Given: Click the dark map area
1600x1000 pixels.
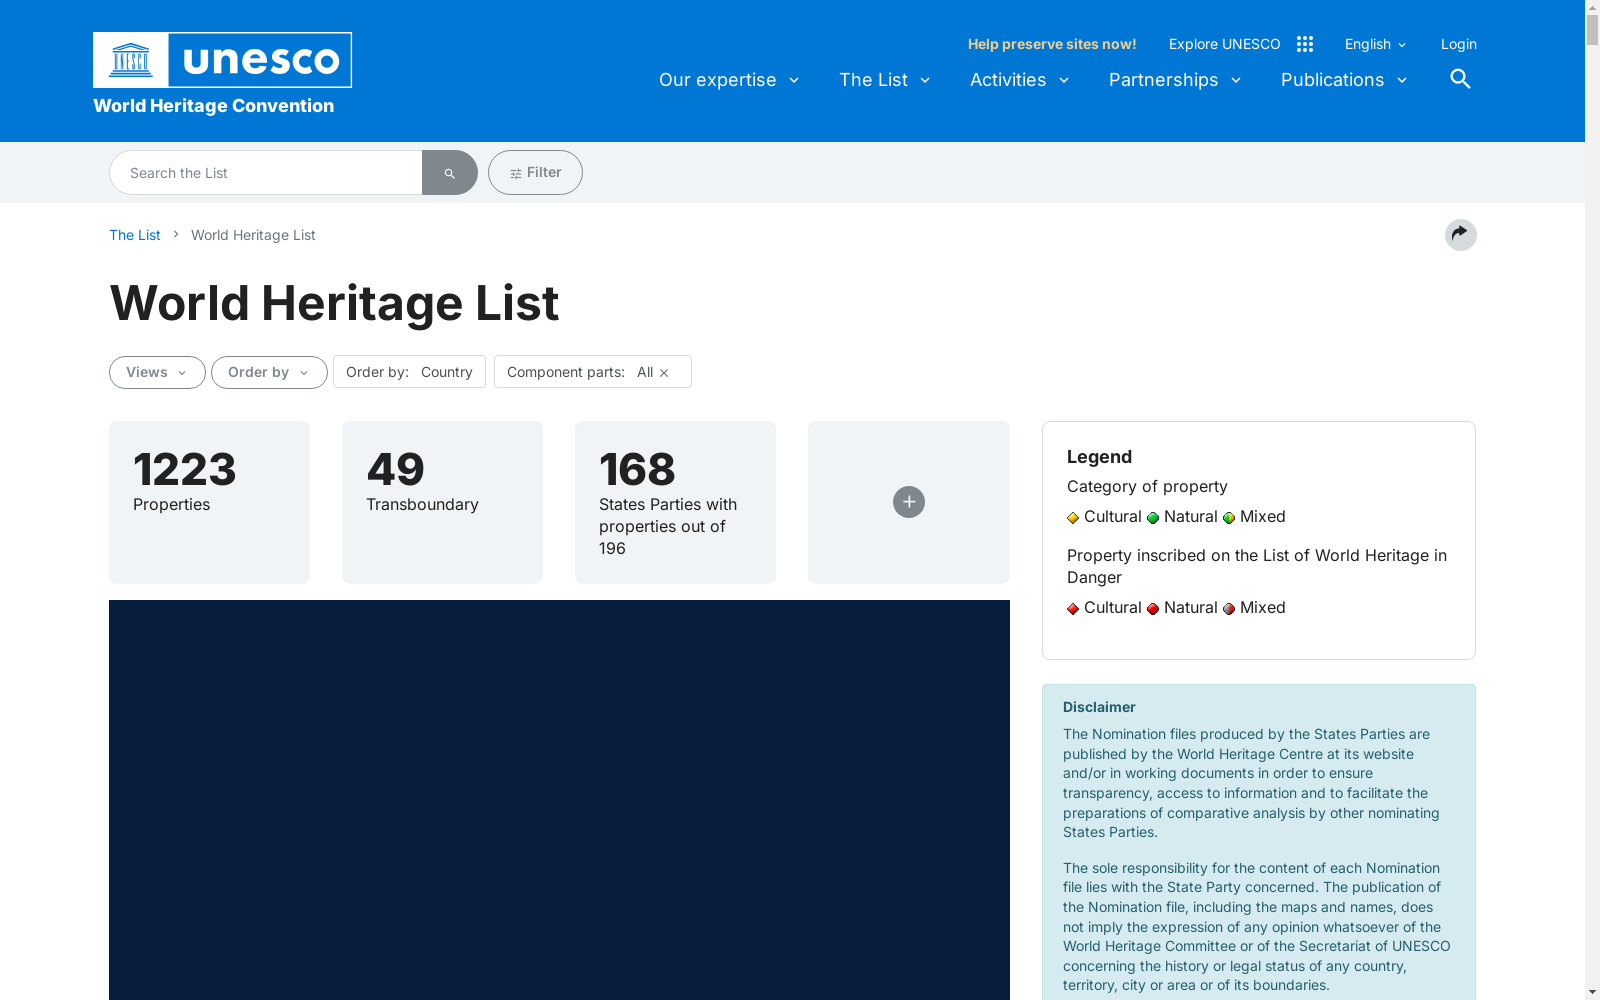Looking at the screenshot, I should tap(559, 800).
